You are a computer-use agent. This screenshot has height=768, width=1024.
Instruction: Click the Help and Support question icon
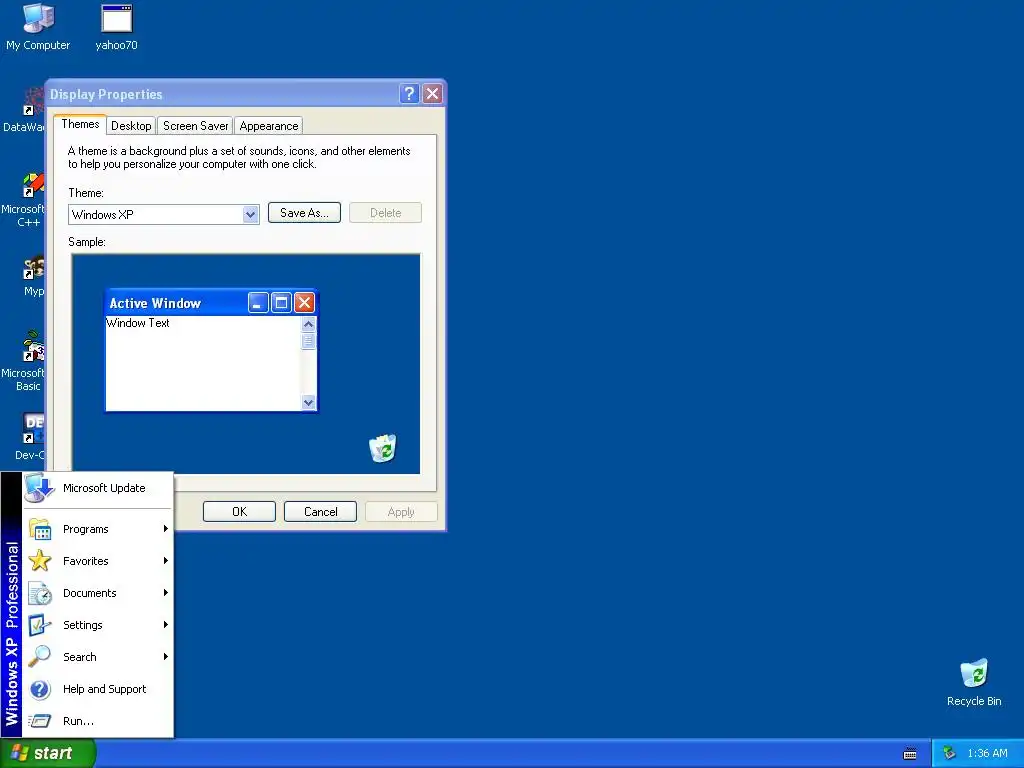click(x=40, y=689)
